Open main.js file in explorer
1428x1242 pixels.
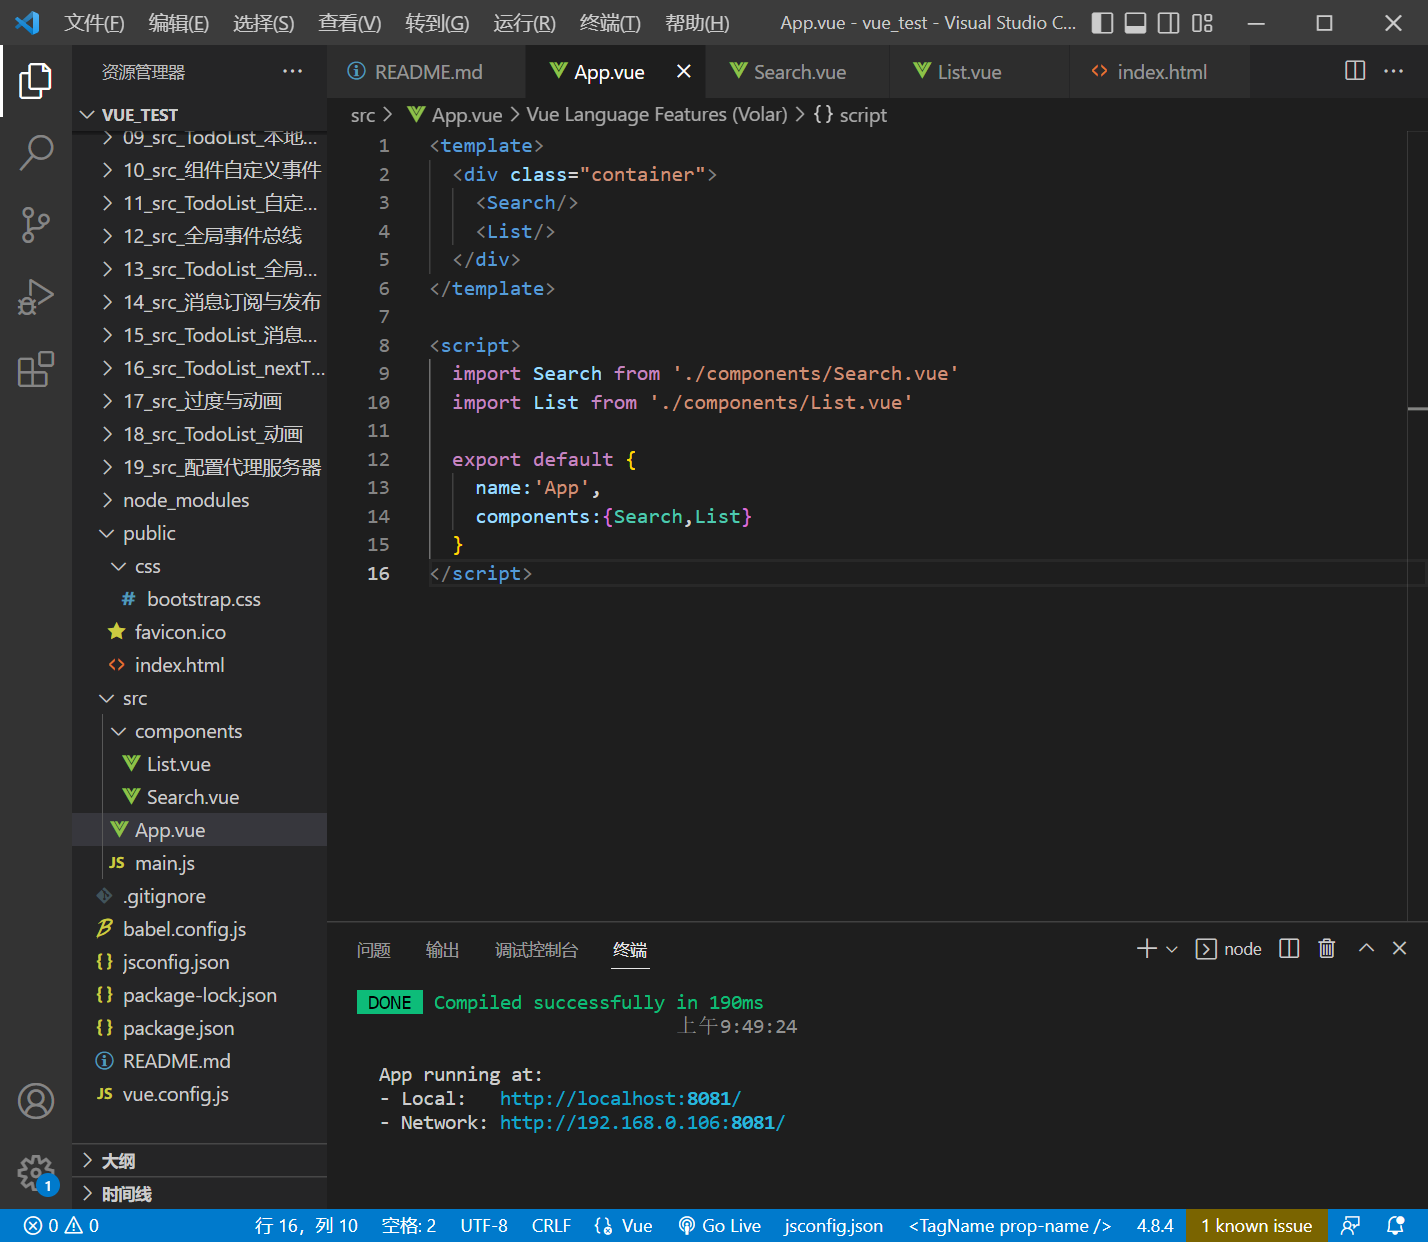(200, 863)
